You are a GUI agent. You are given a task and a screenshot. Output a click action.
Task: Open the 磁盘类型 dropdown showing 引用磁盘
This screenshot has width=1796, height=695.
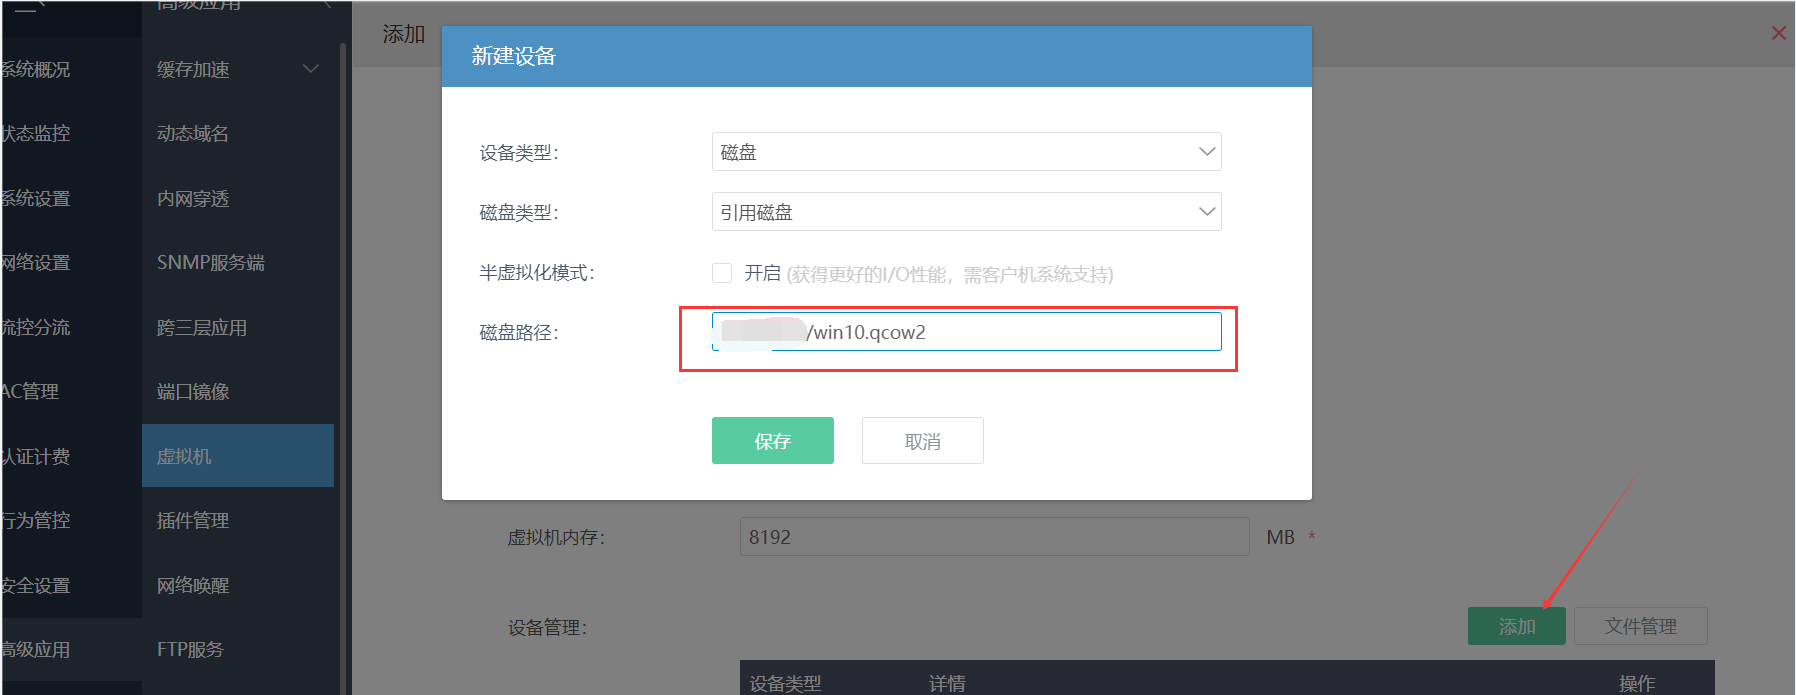tap(966, 212)
